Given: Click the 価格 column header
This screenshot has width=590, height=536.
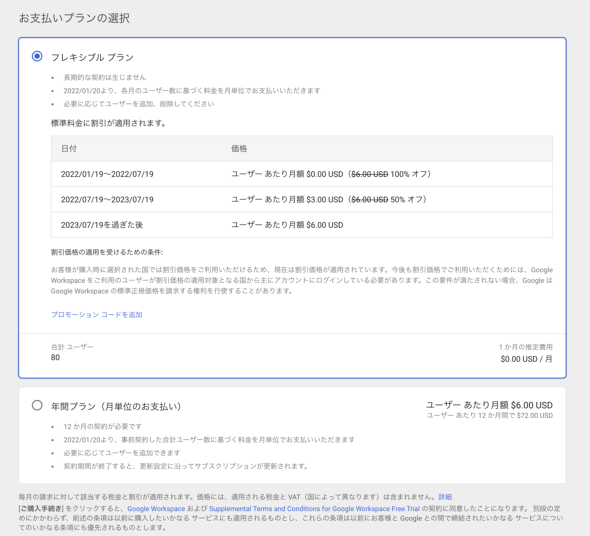Looking at the screenshot, I should [x=239, y=149].
